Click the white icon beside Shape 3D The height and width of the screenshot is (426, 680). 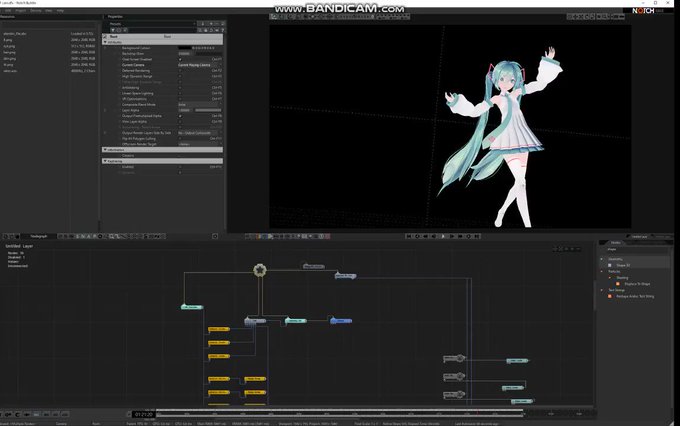pyautogui.click(x=610, y=265)
